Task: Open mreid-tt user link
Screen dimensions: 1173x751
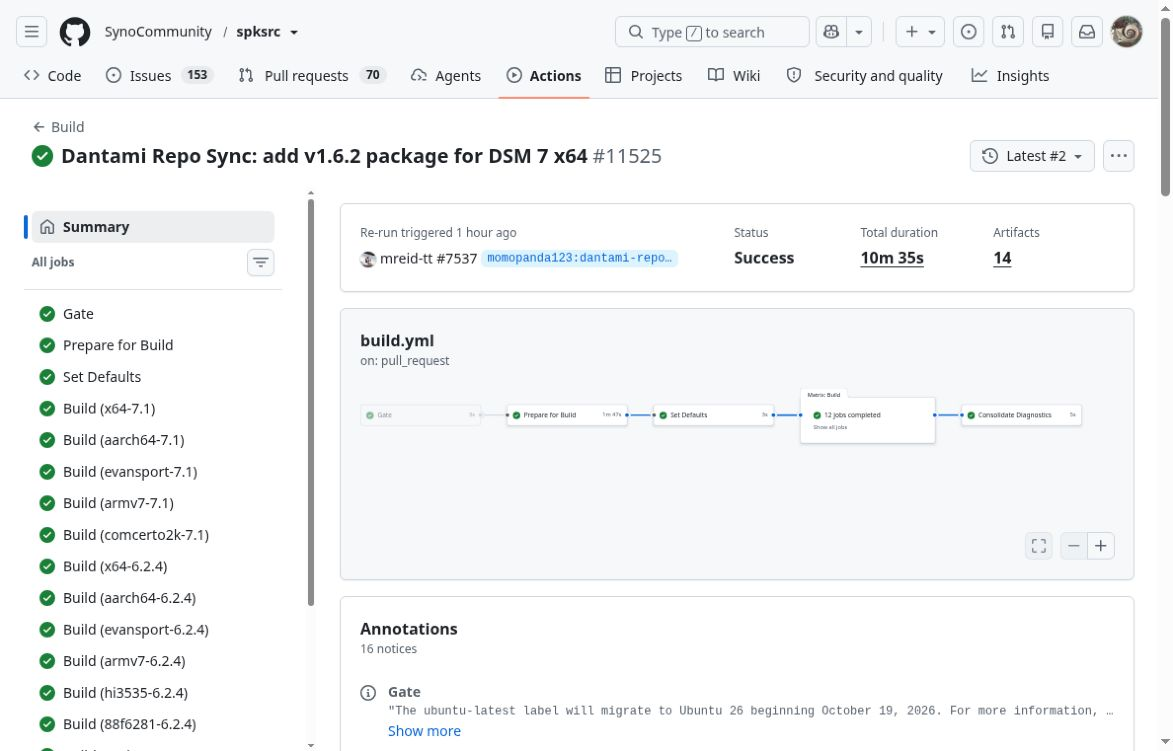Action: pyautogui.click(x=406, y=259)
